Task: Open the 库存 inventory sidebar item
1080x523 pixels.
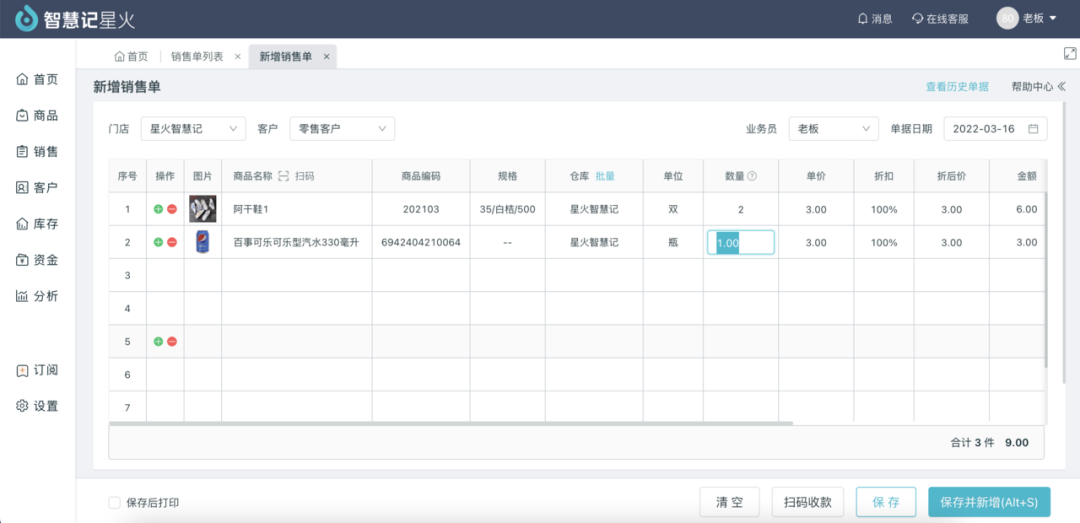Action: click(x=37, y=224)
